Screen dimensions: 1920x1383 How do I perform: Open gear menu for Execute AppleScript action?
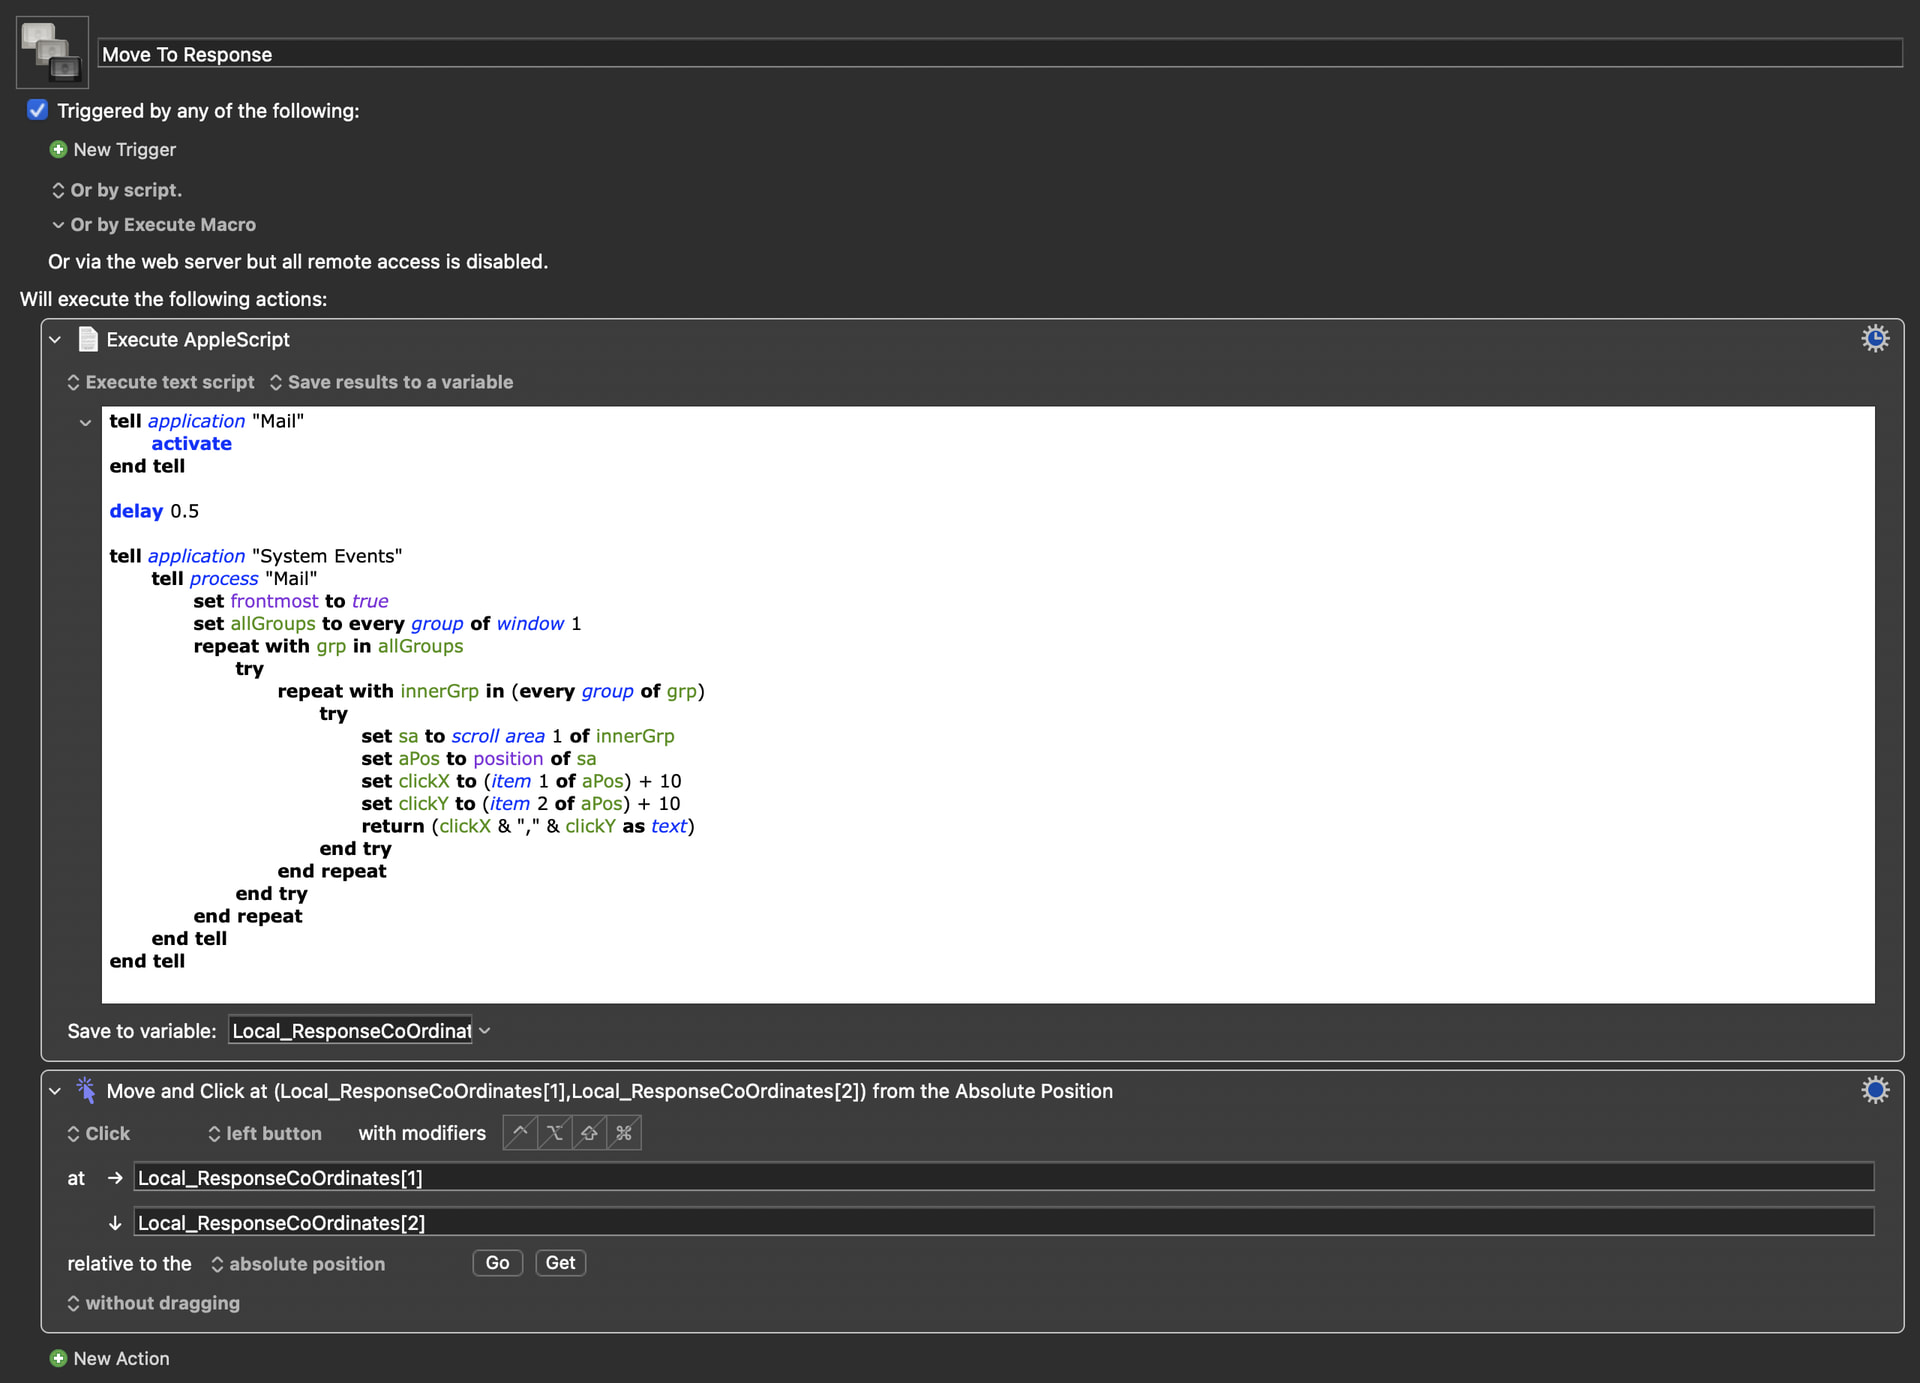coord(1874,339)
